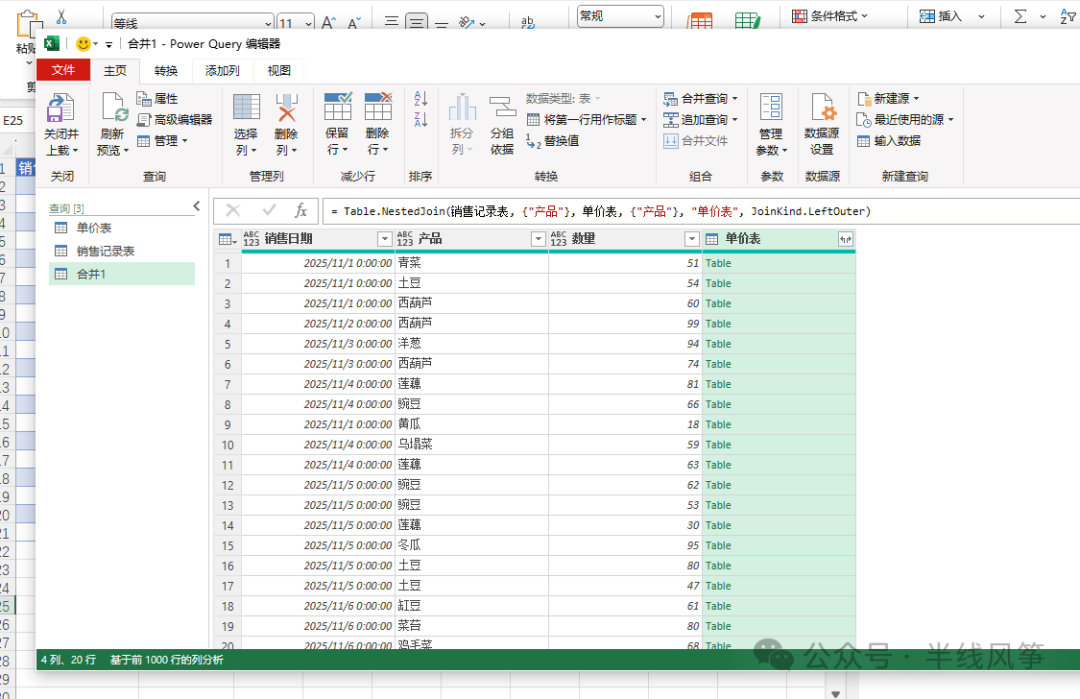The width and height of the screenshot is (1080, 699).
Task: Click the 分组依据 group by icon
Action: (x=502, y=108)
